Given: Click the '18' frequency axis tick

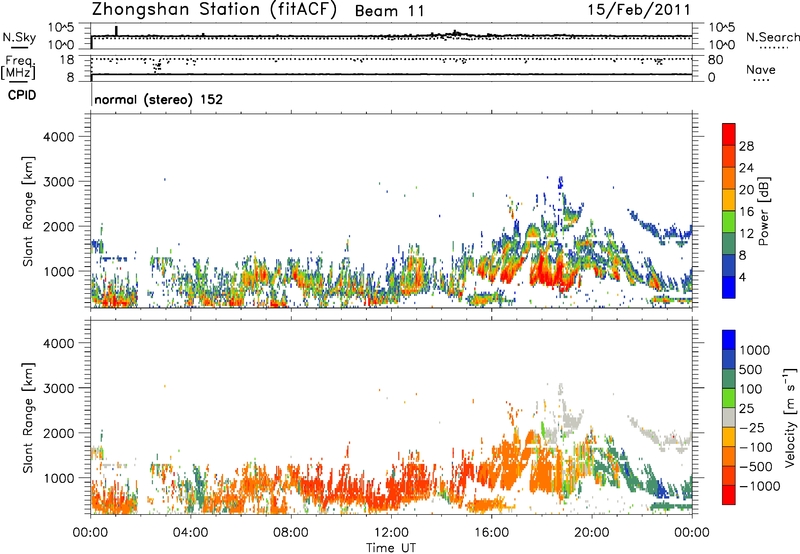Looking at the screenshot, I should [x=66, y=60].
